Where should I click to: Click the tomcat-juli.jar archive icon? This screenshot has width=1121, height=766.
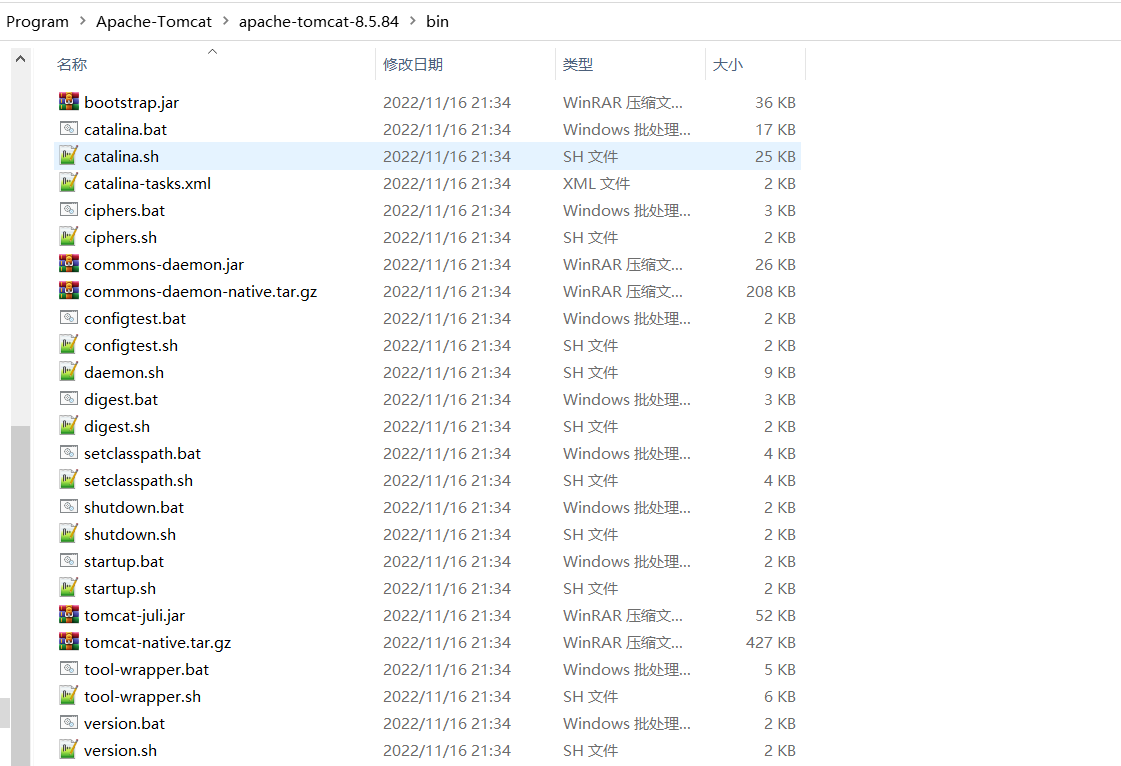(69, 615)
